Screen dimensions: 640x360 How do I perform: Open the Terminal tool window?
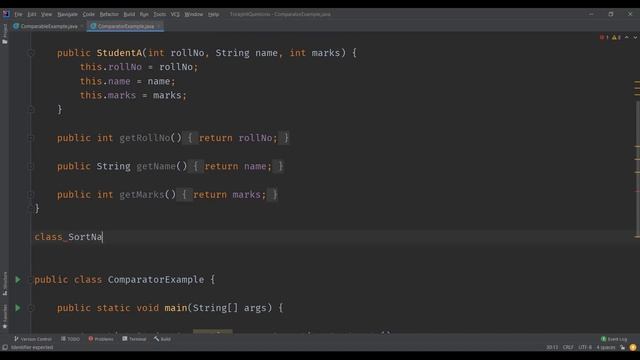point(134,339)
